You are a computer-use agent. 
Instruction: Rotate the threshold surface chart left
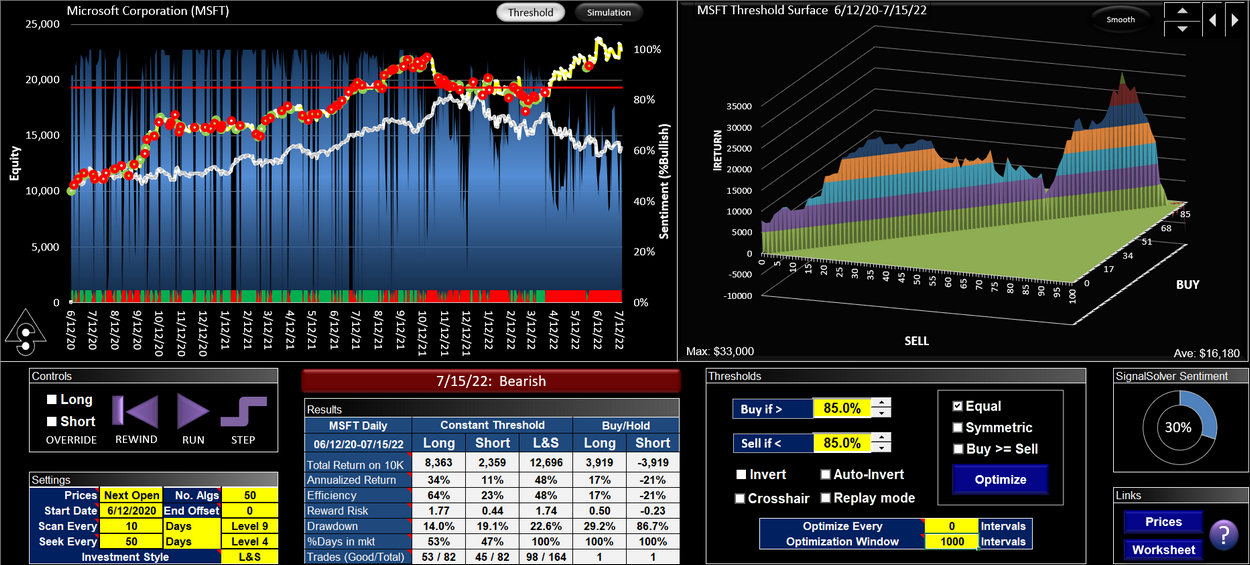tap(1212, 19)
